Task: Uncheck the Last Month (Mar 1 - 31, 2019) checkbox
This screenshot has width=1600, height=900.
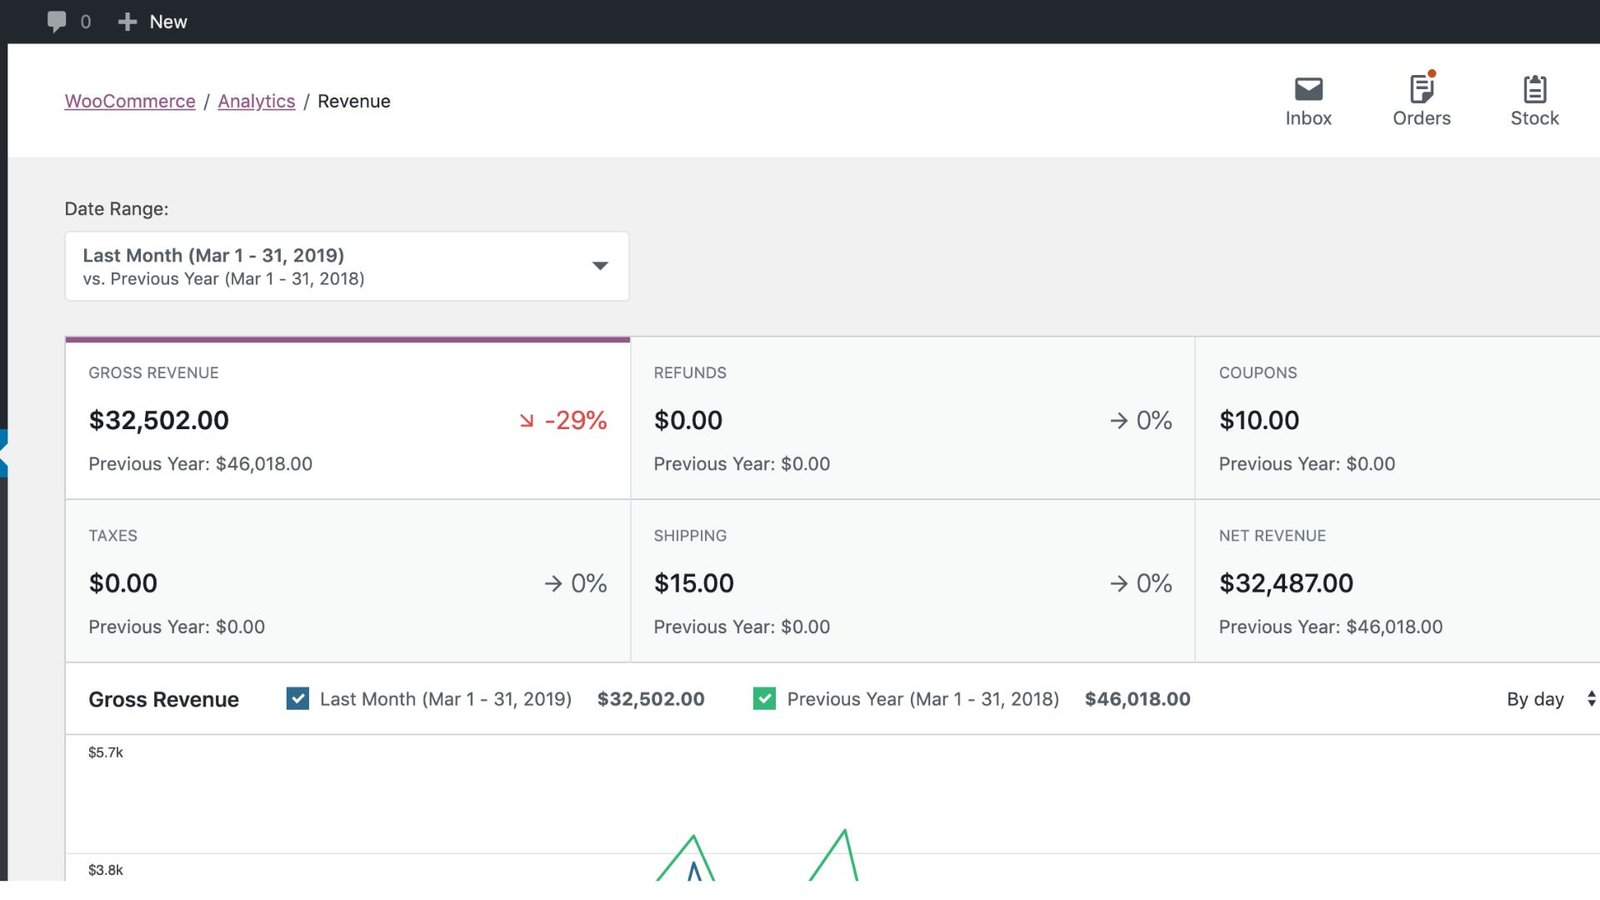Action: (298, 699)
